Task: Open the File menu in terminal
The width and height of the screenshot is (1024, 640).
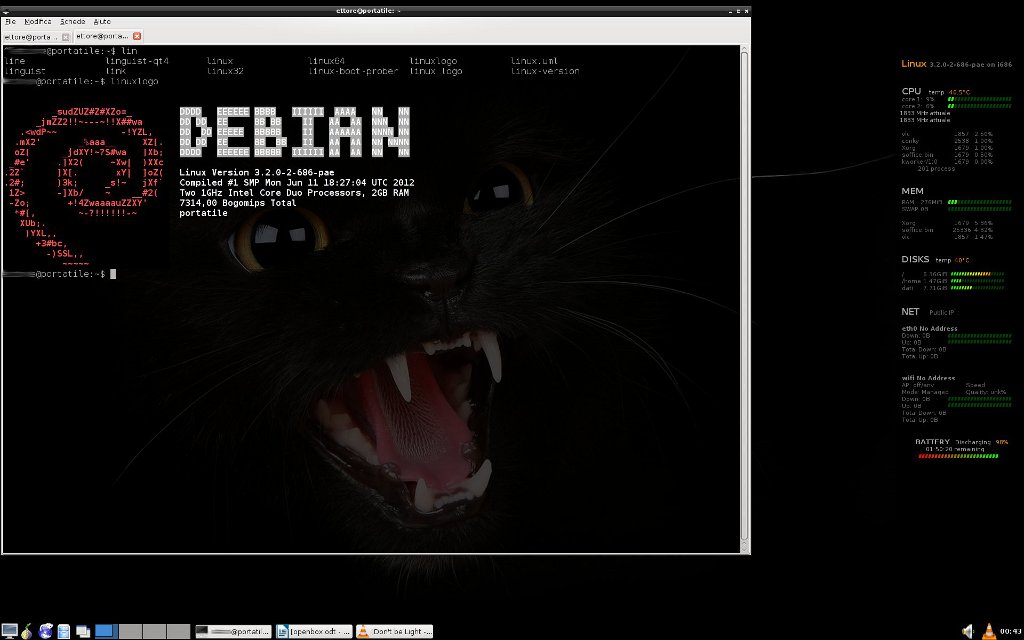Action: point(10,21)
